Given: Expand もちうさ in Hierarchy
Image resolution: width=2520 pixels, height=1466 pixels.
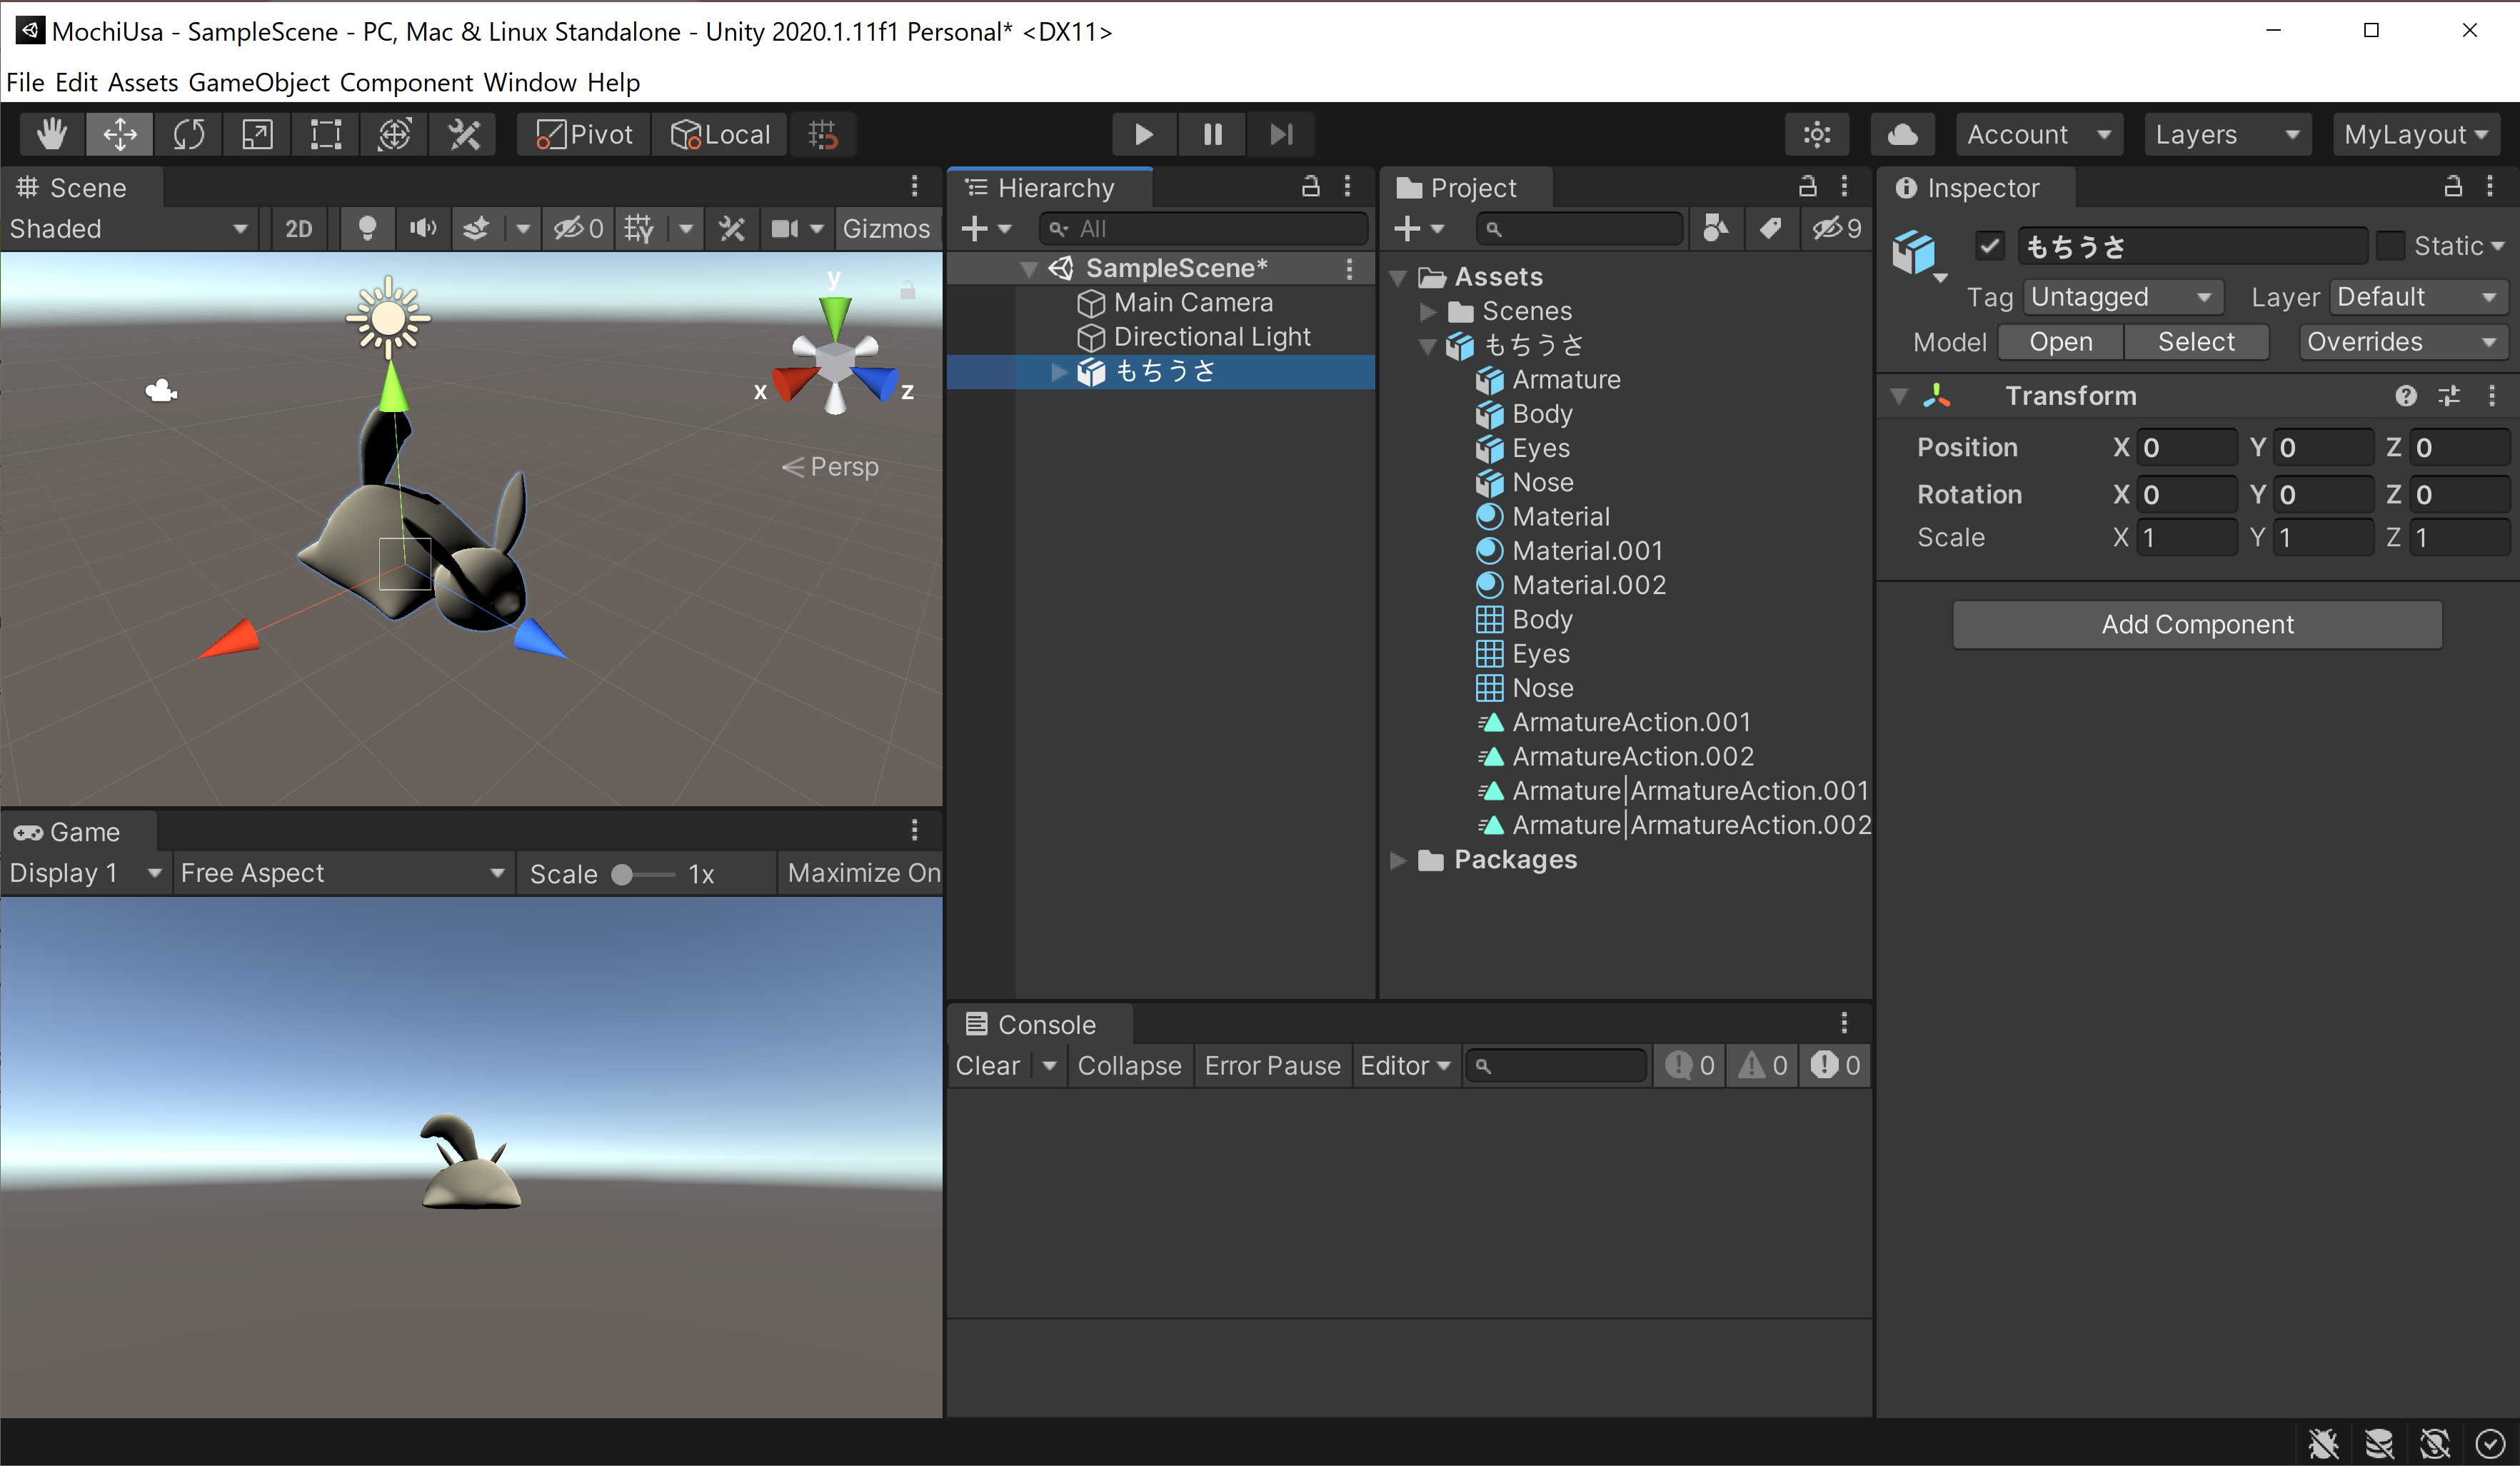Looking at the screenshot, I should pos(1059,372).
